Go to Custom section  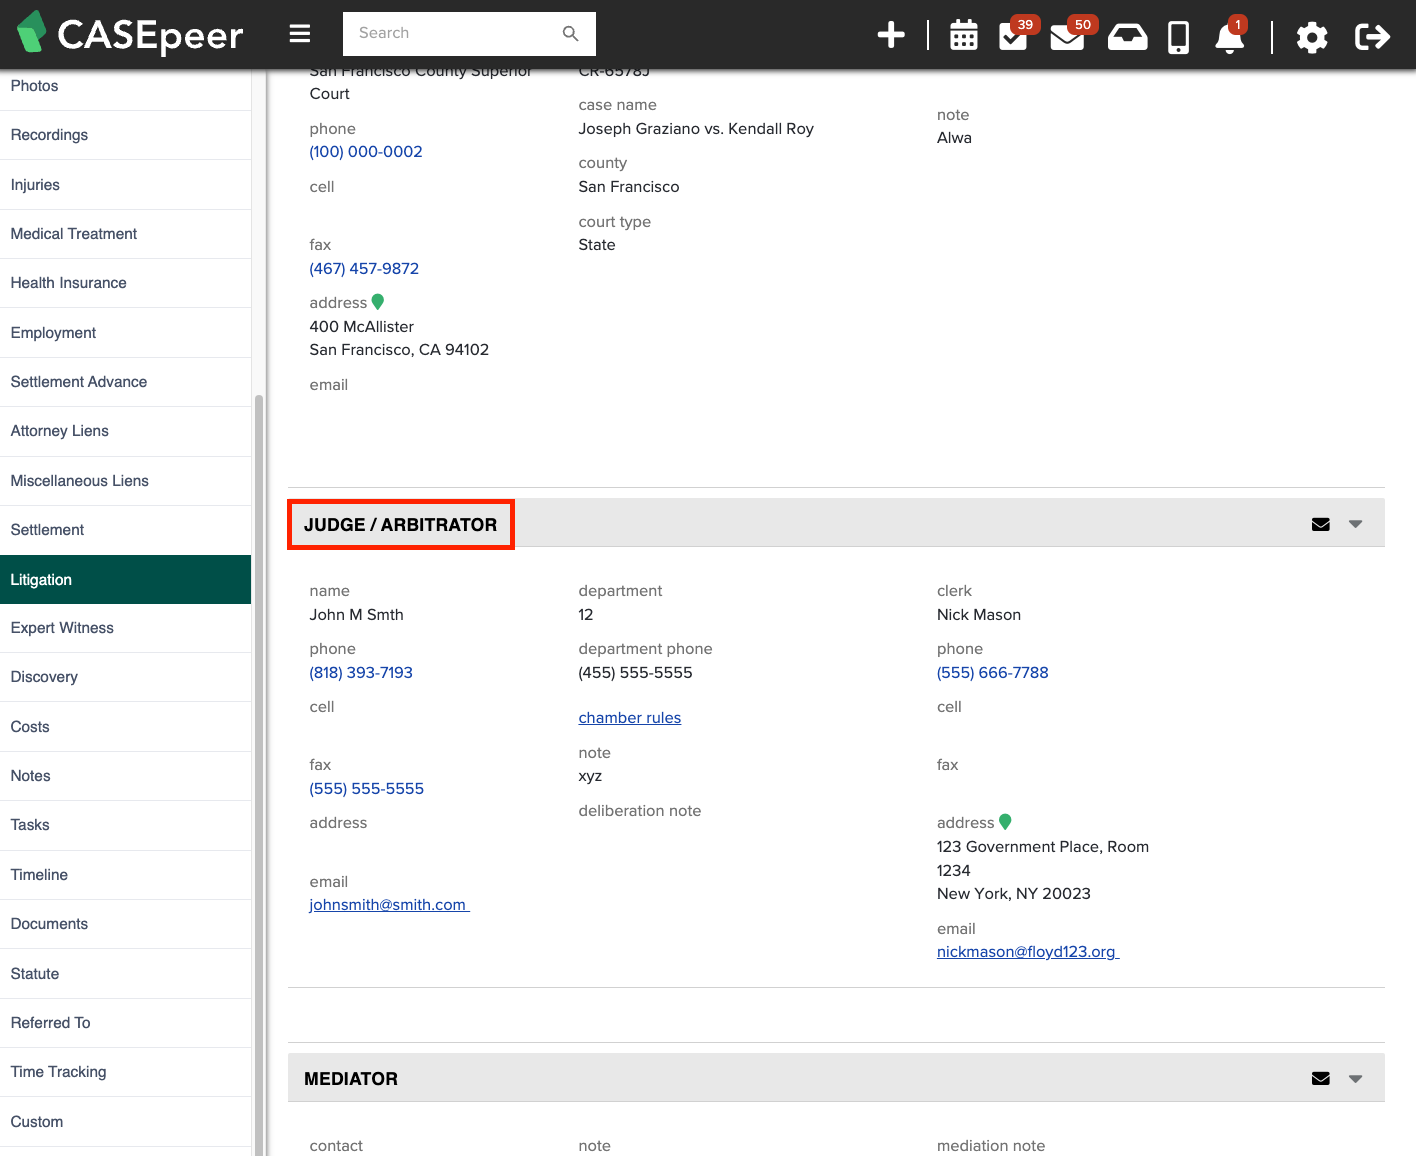coord(125,1122)
